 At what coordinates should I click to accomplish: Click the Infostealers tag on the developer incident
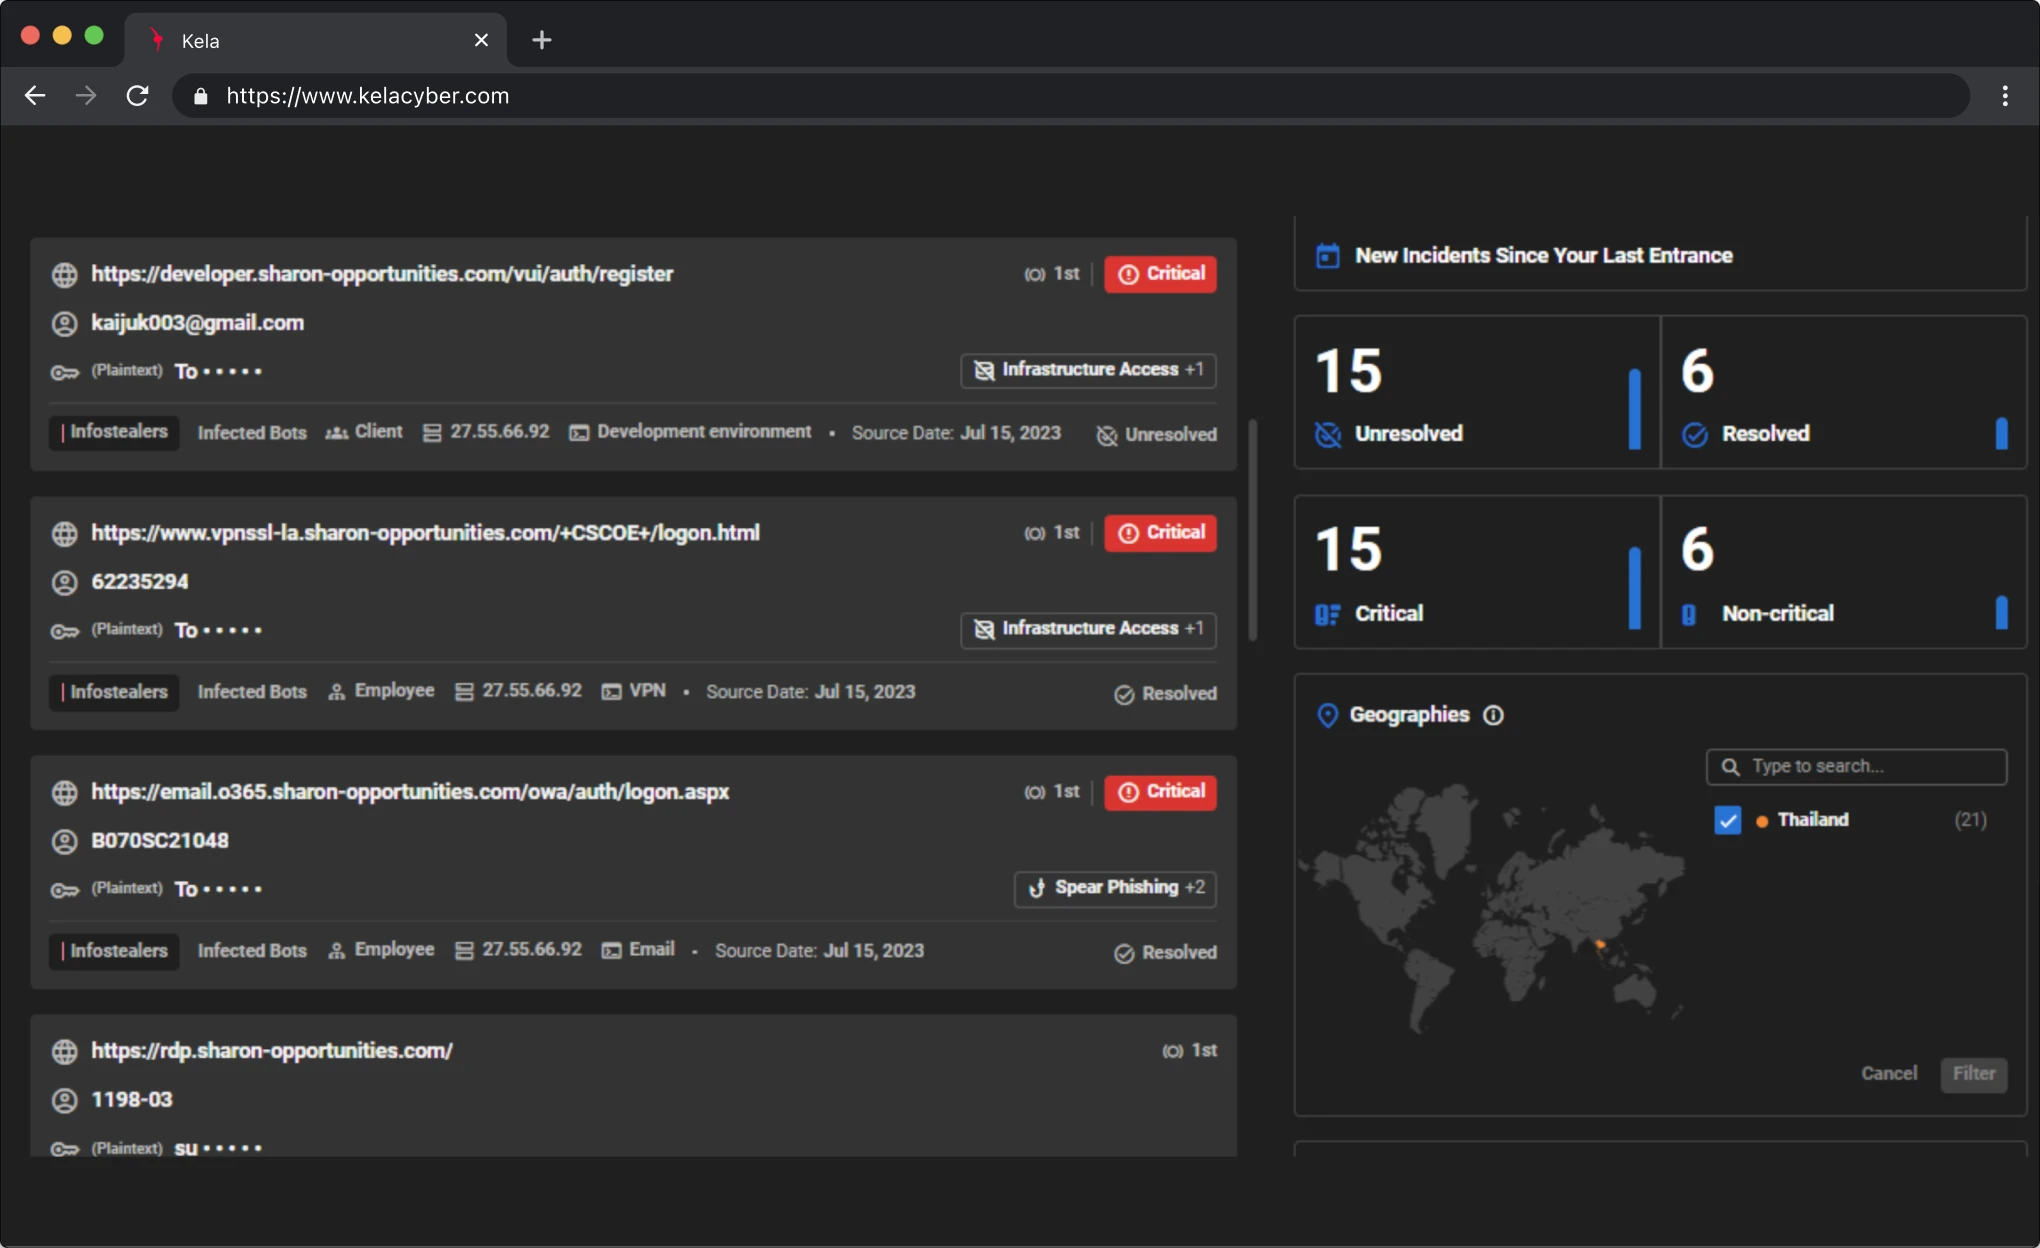114,433
